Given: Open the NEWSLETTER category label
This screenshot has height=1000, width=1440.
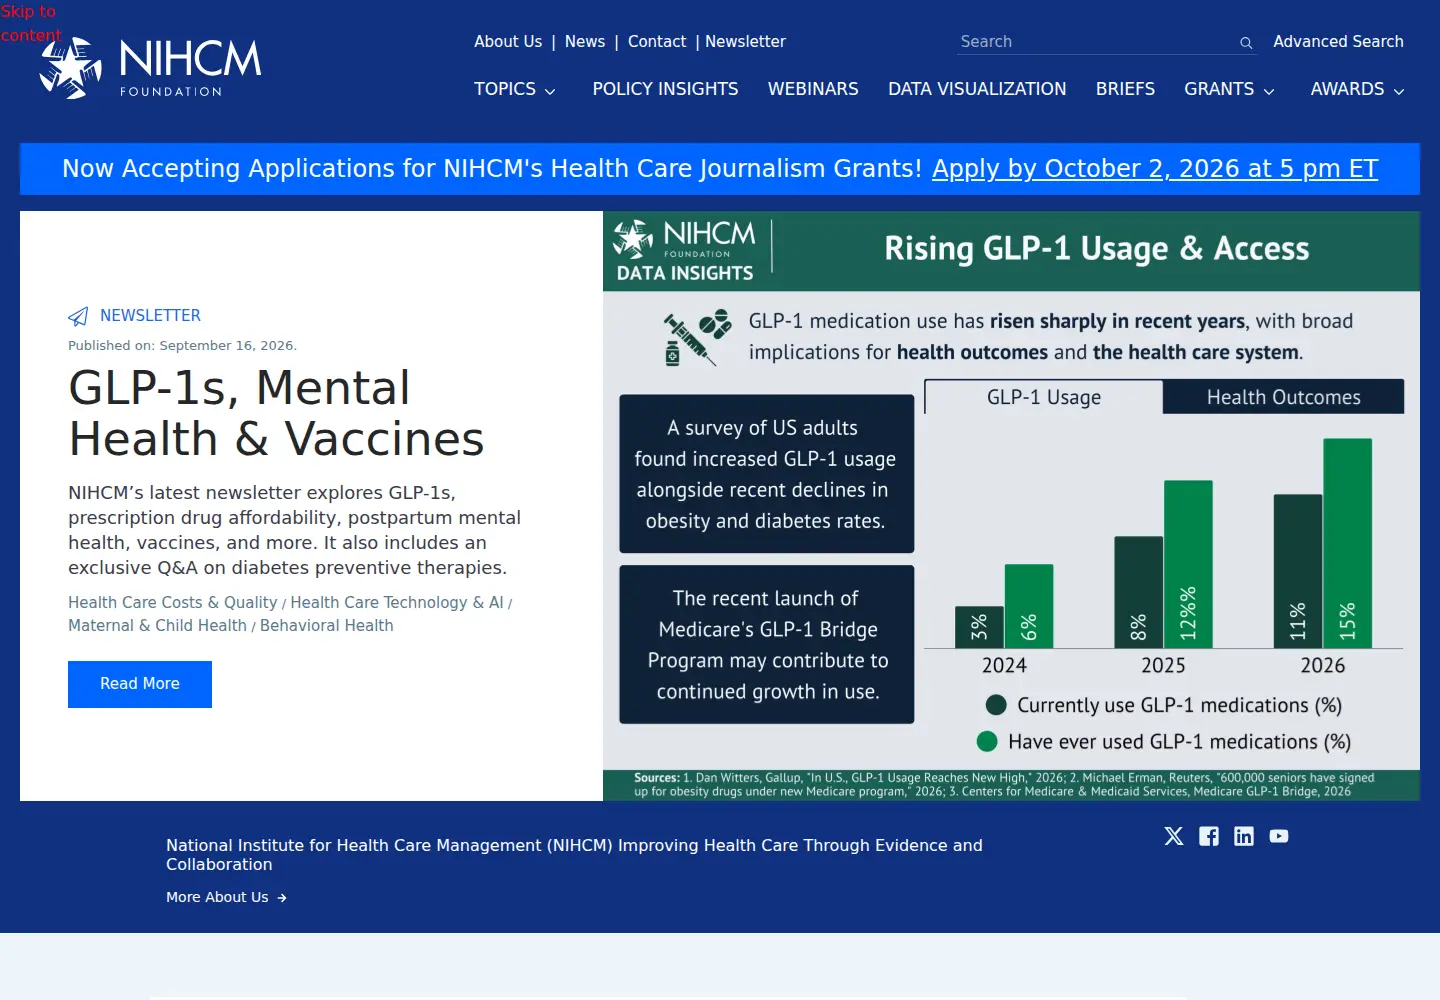Looking at the screenshot, I should click(150, 316).
